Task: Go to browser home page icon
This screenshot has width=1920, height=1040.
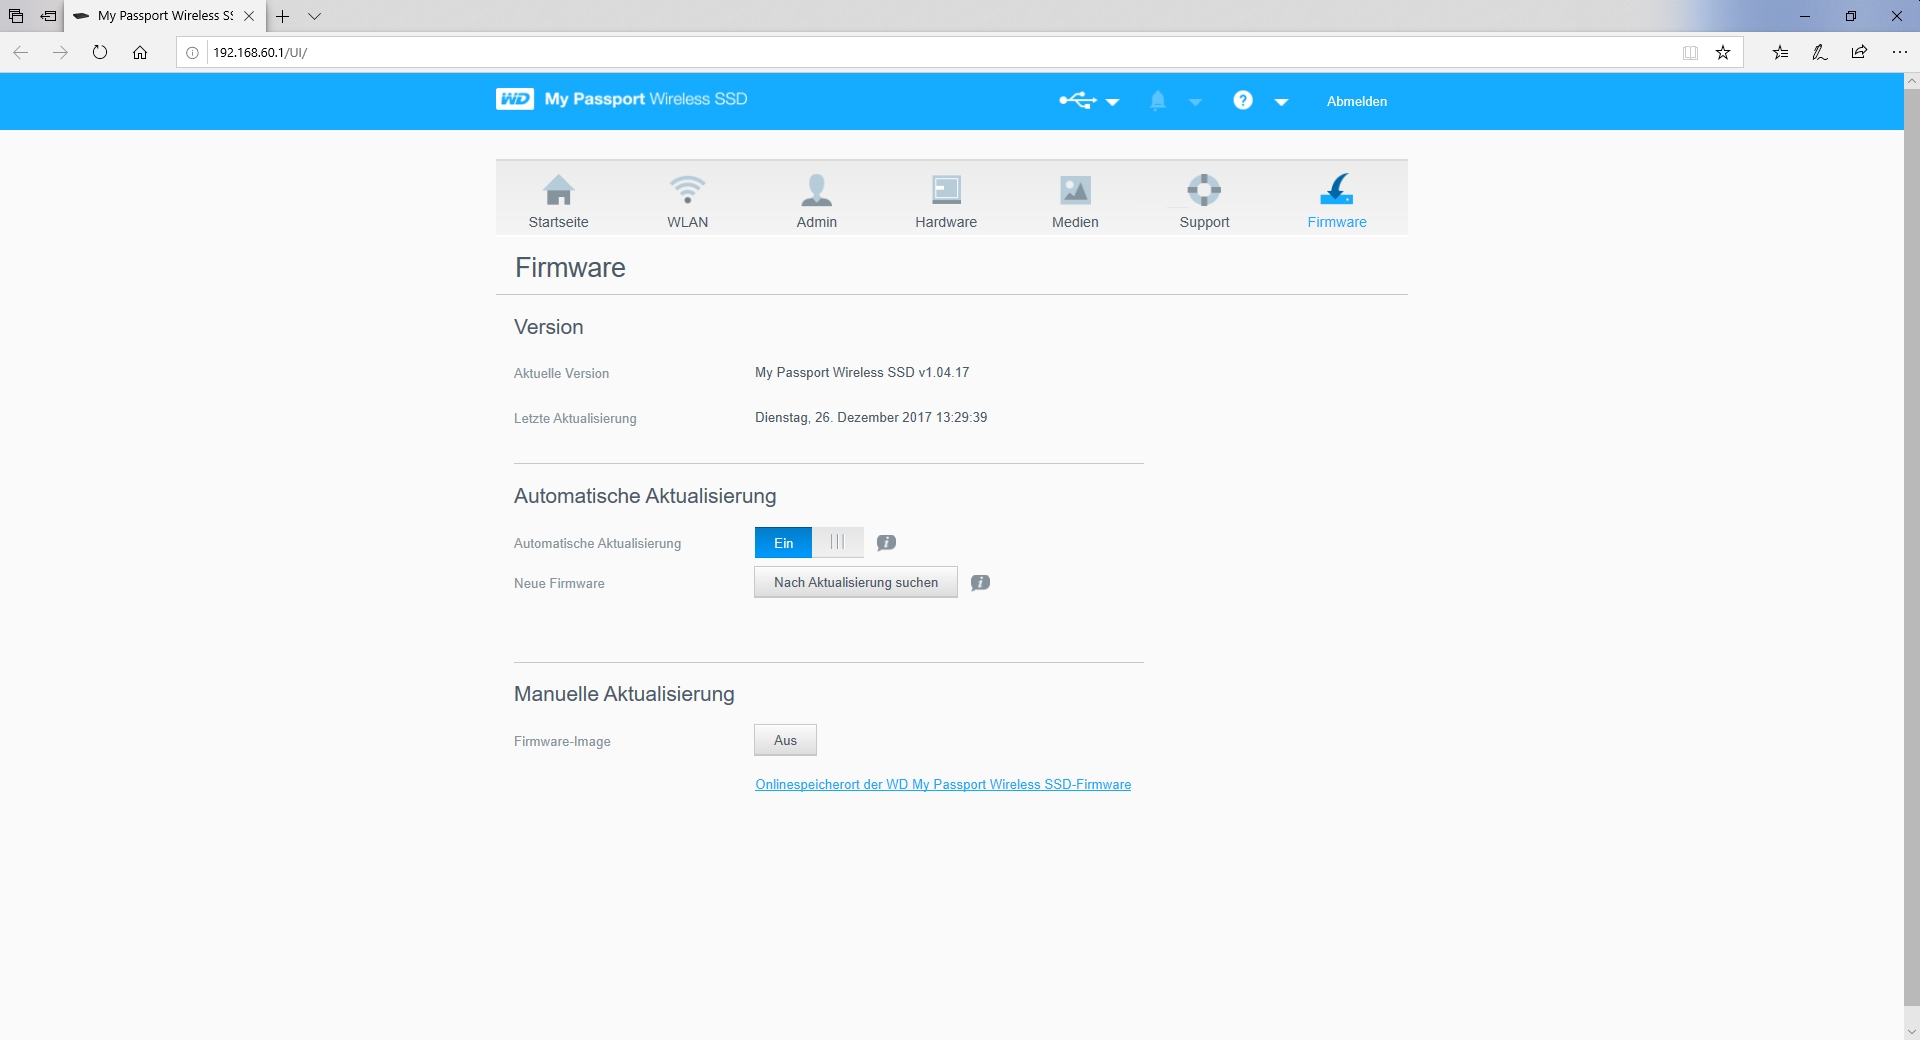Action: tap(140, 52)
